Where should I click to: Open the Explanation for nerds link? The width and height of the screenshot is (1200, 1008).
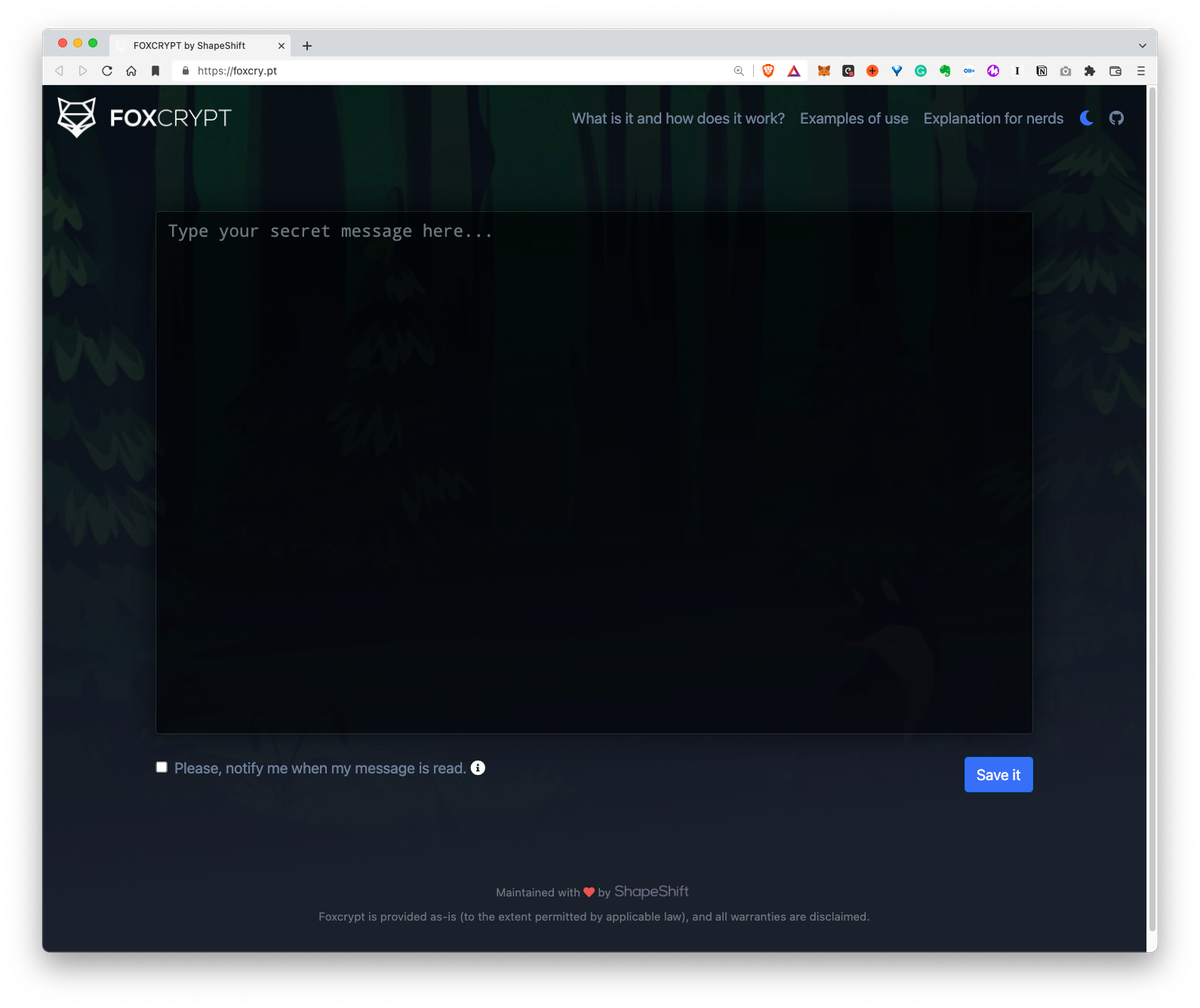[993, 118]
